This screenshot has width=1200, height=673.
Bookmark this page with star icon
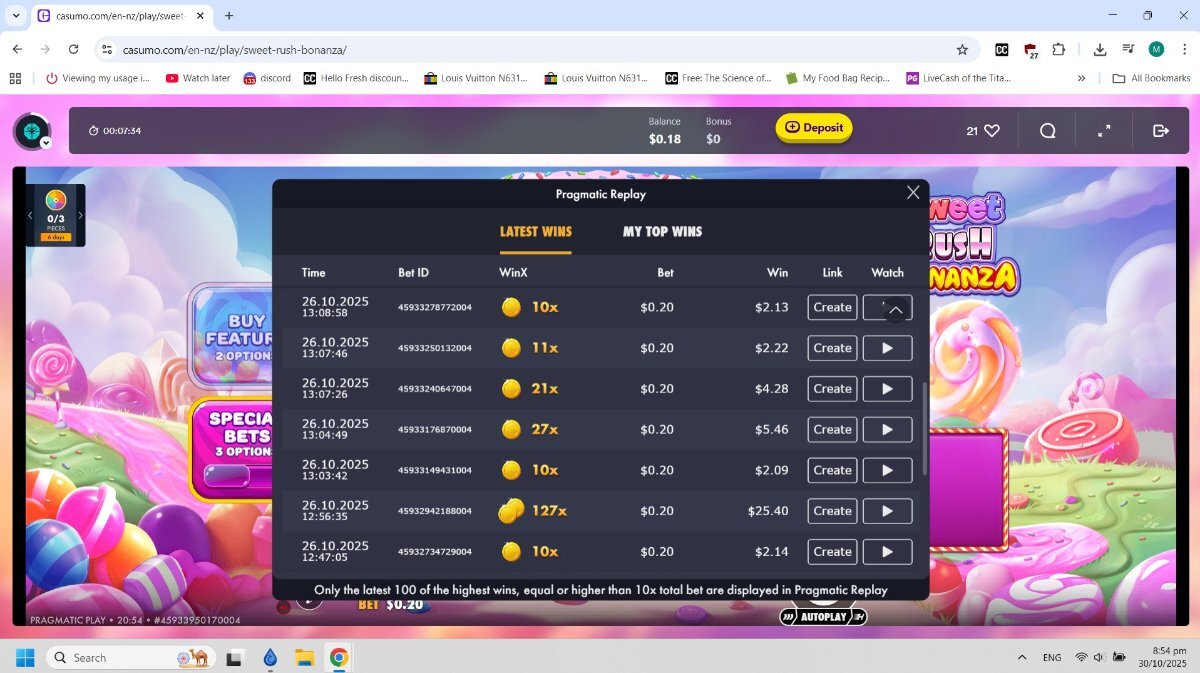[x=962, y=49]
